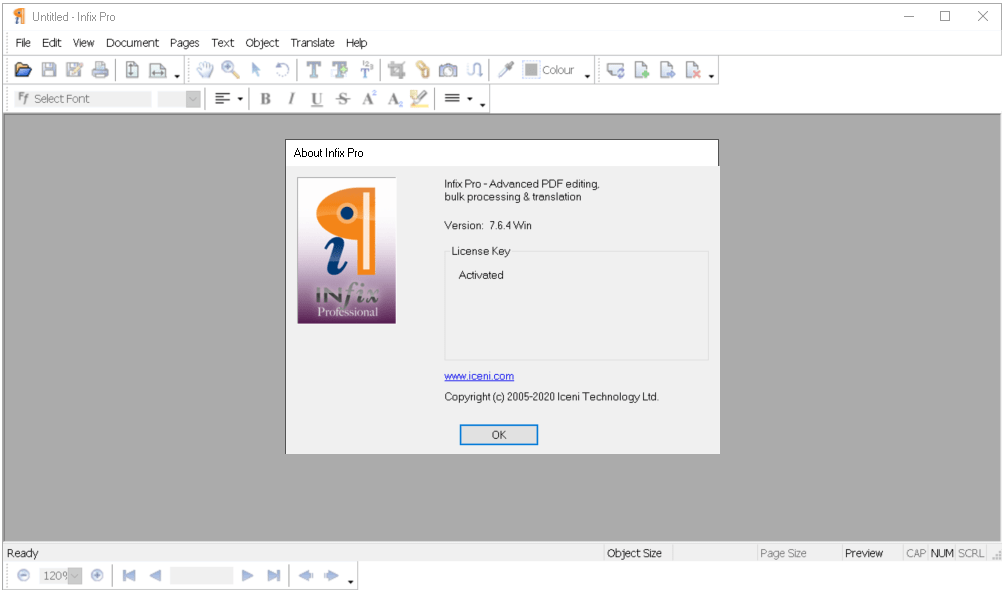Image resolution: width=1004 pixels, height=591 pixels.
Task: Expand the formatting toolbar overflow arrow
Action: tap(483, 105)
